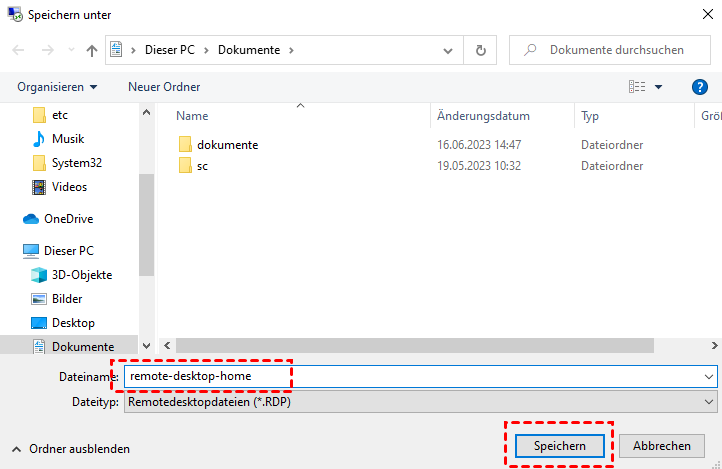Click the Back navigation arrow
Screen dimensions: 722x469
[x=18, y=50]
